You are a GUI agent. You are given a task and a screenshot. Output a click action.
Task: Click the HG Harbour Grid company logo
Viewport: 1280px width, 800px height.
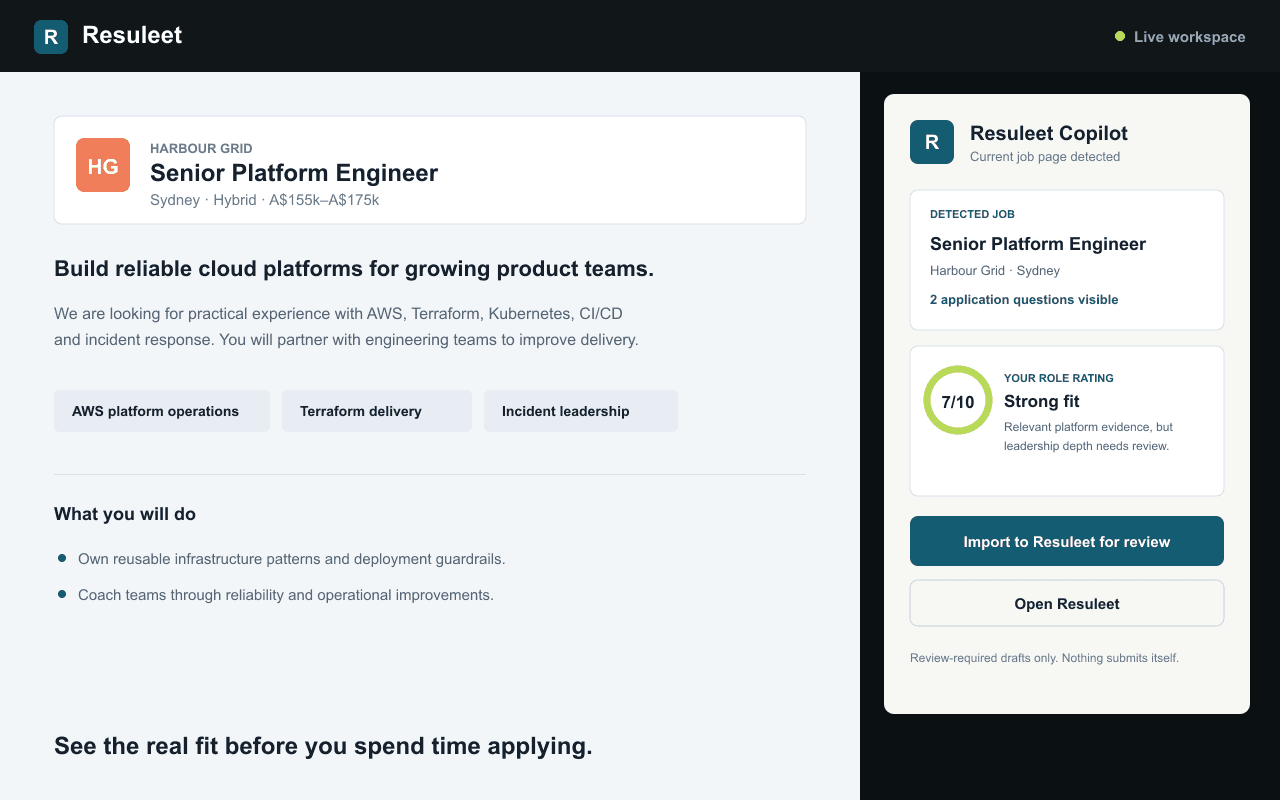coord(103,165)
